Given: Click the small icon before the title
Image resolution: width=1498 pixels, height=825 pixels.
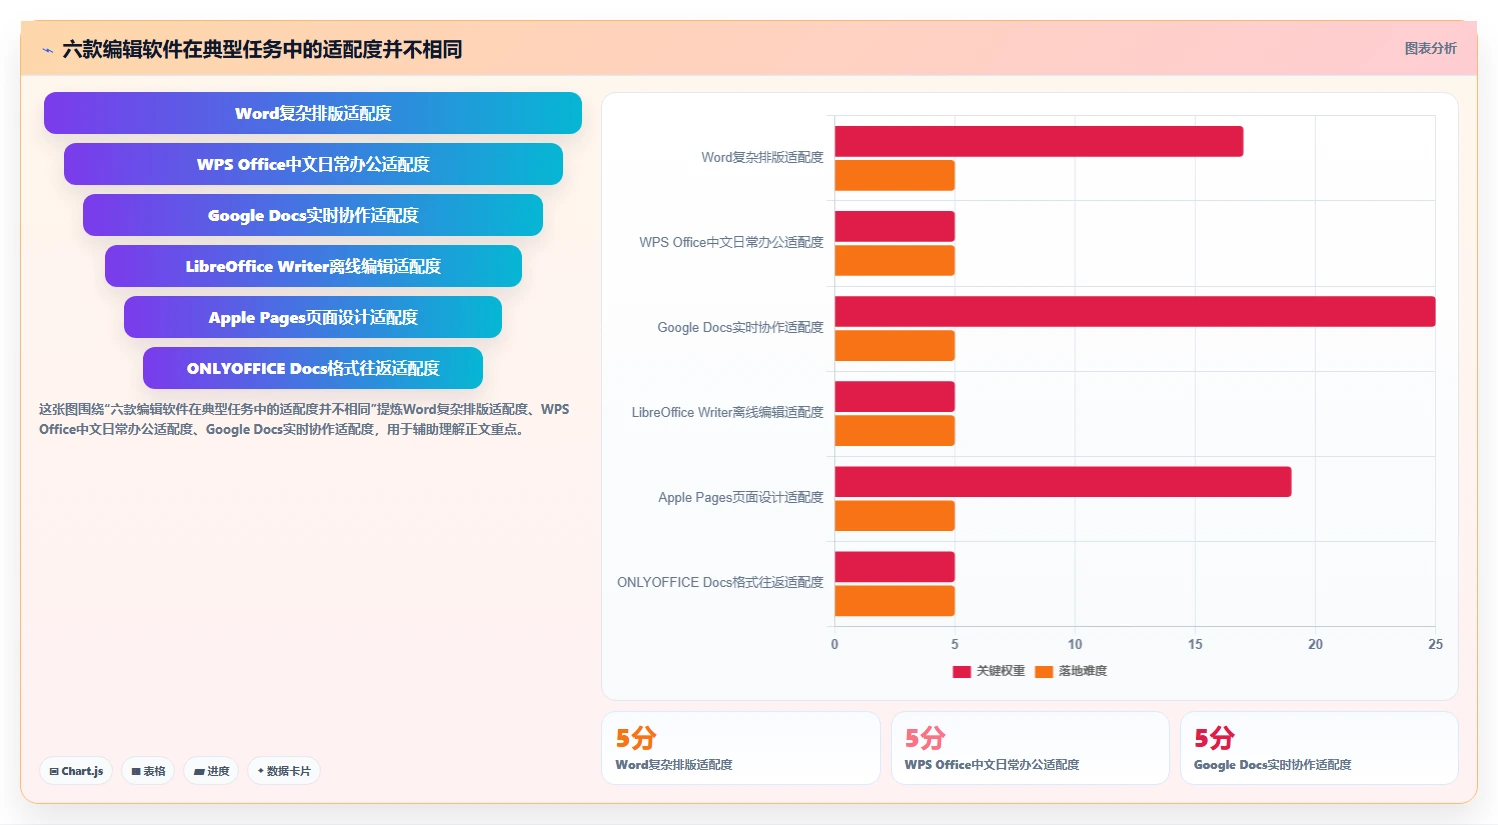Looking at the screenshot, I should tap(47, 49).
